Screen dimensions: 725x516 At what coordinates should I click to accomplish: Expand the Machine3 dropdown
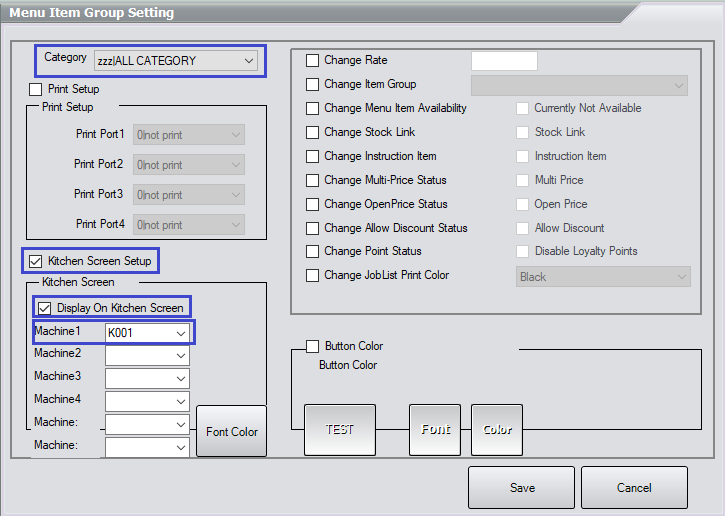coord(147,378)
